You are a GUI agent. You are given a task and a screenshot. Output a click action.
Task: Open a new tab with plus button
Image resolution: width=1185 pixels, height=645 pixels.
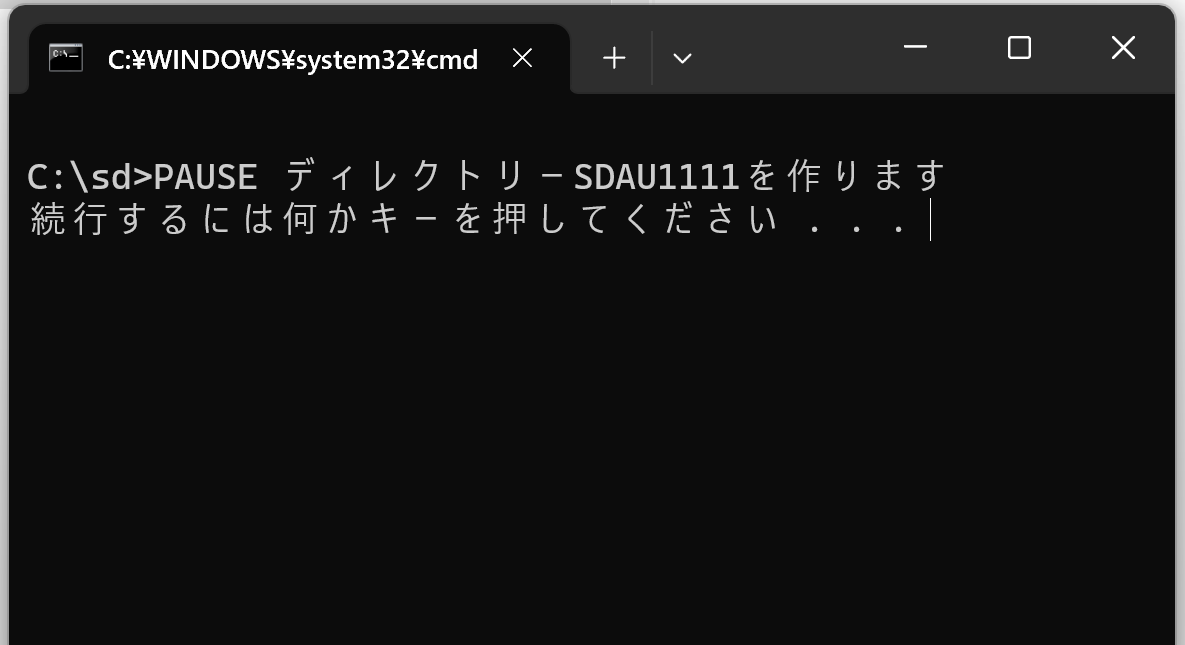614,58
